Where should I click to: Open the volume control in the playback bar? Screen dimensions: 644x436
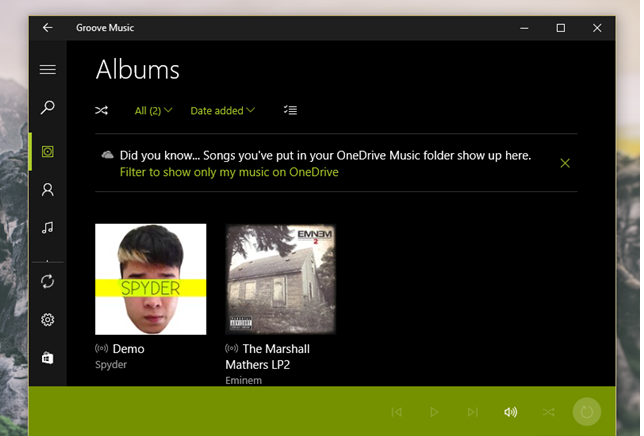510,411
